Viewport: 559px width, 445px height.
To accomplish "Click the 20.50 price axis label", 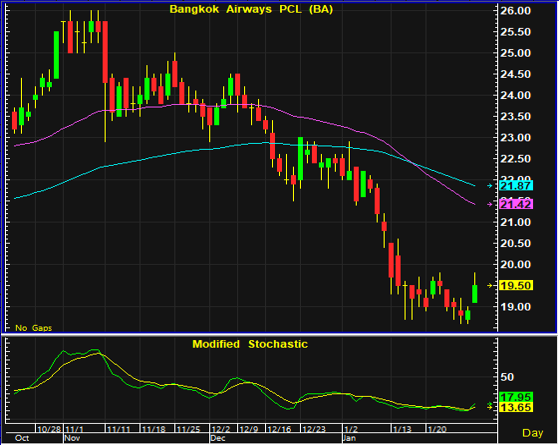I will pos(516,243).
